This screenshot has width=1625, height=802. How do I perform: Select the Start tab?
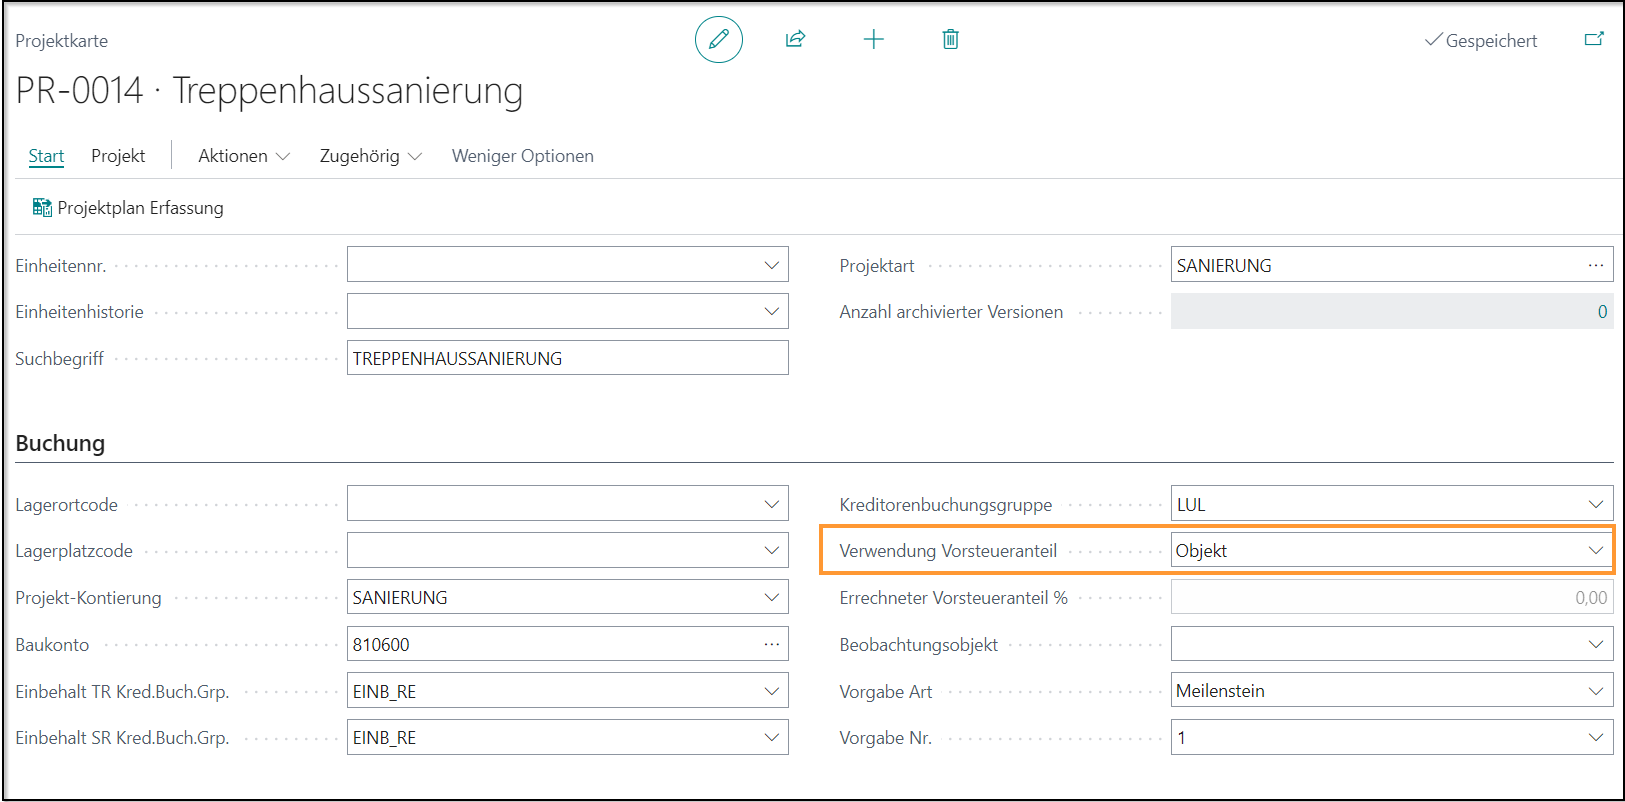coord(46,156)
